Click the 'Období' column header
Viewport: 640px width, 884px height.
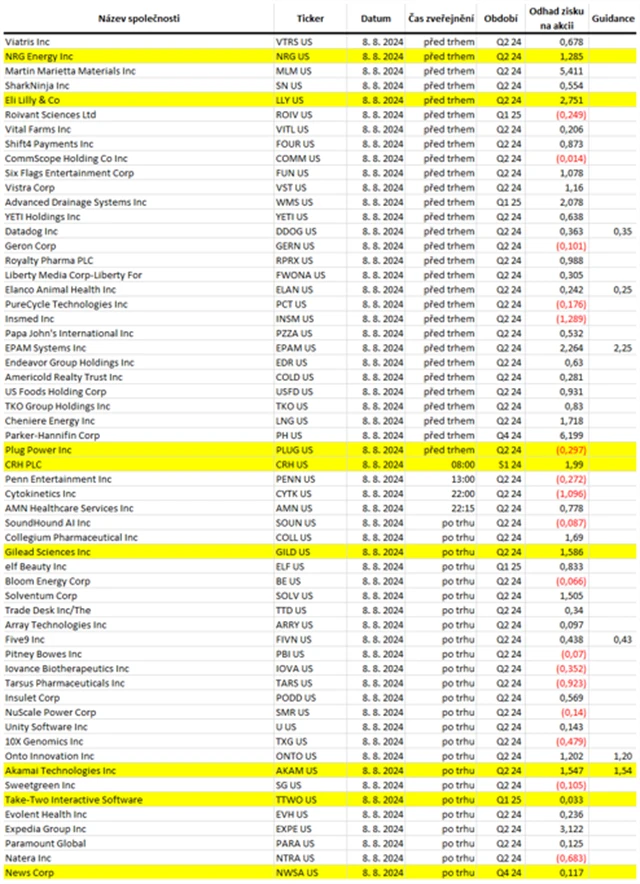pyautogui.click(x=501, y=18)
